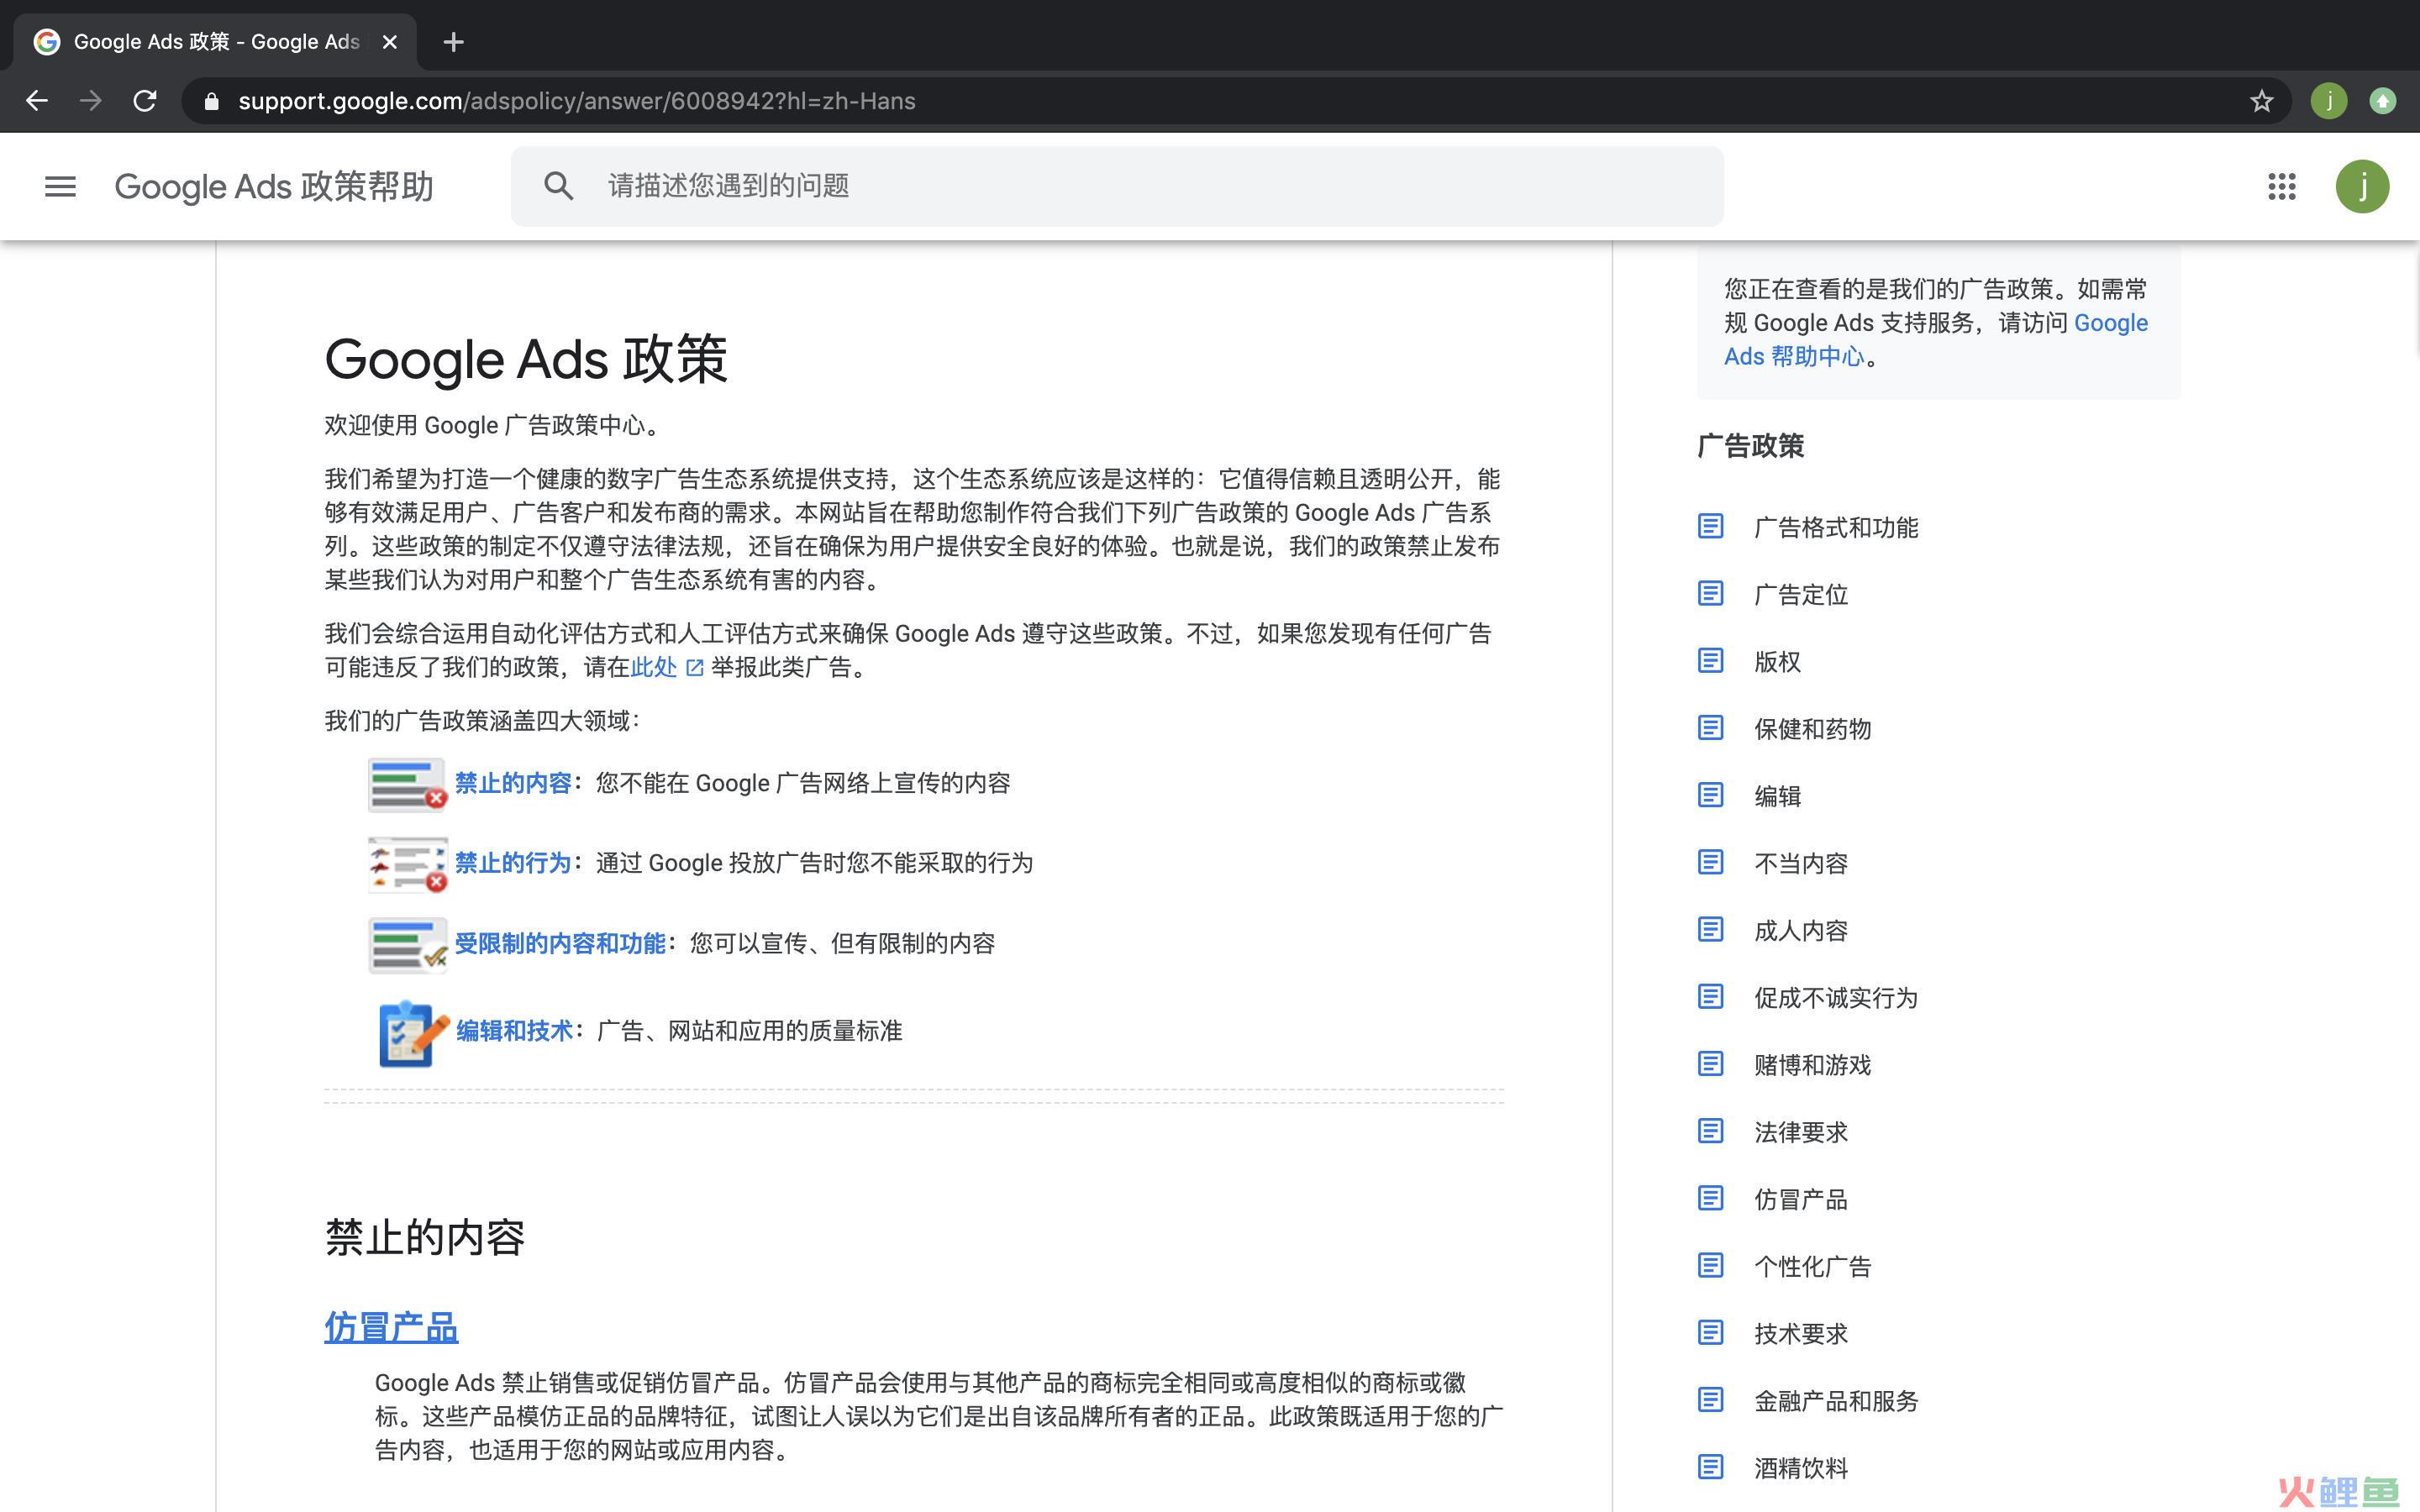Click the document icon beside 广告定位

click(x=1710, y=593)
